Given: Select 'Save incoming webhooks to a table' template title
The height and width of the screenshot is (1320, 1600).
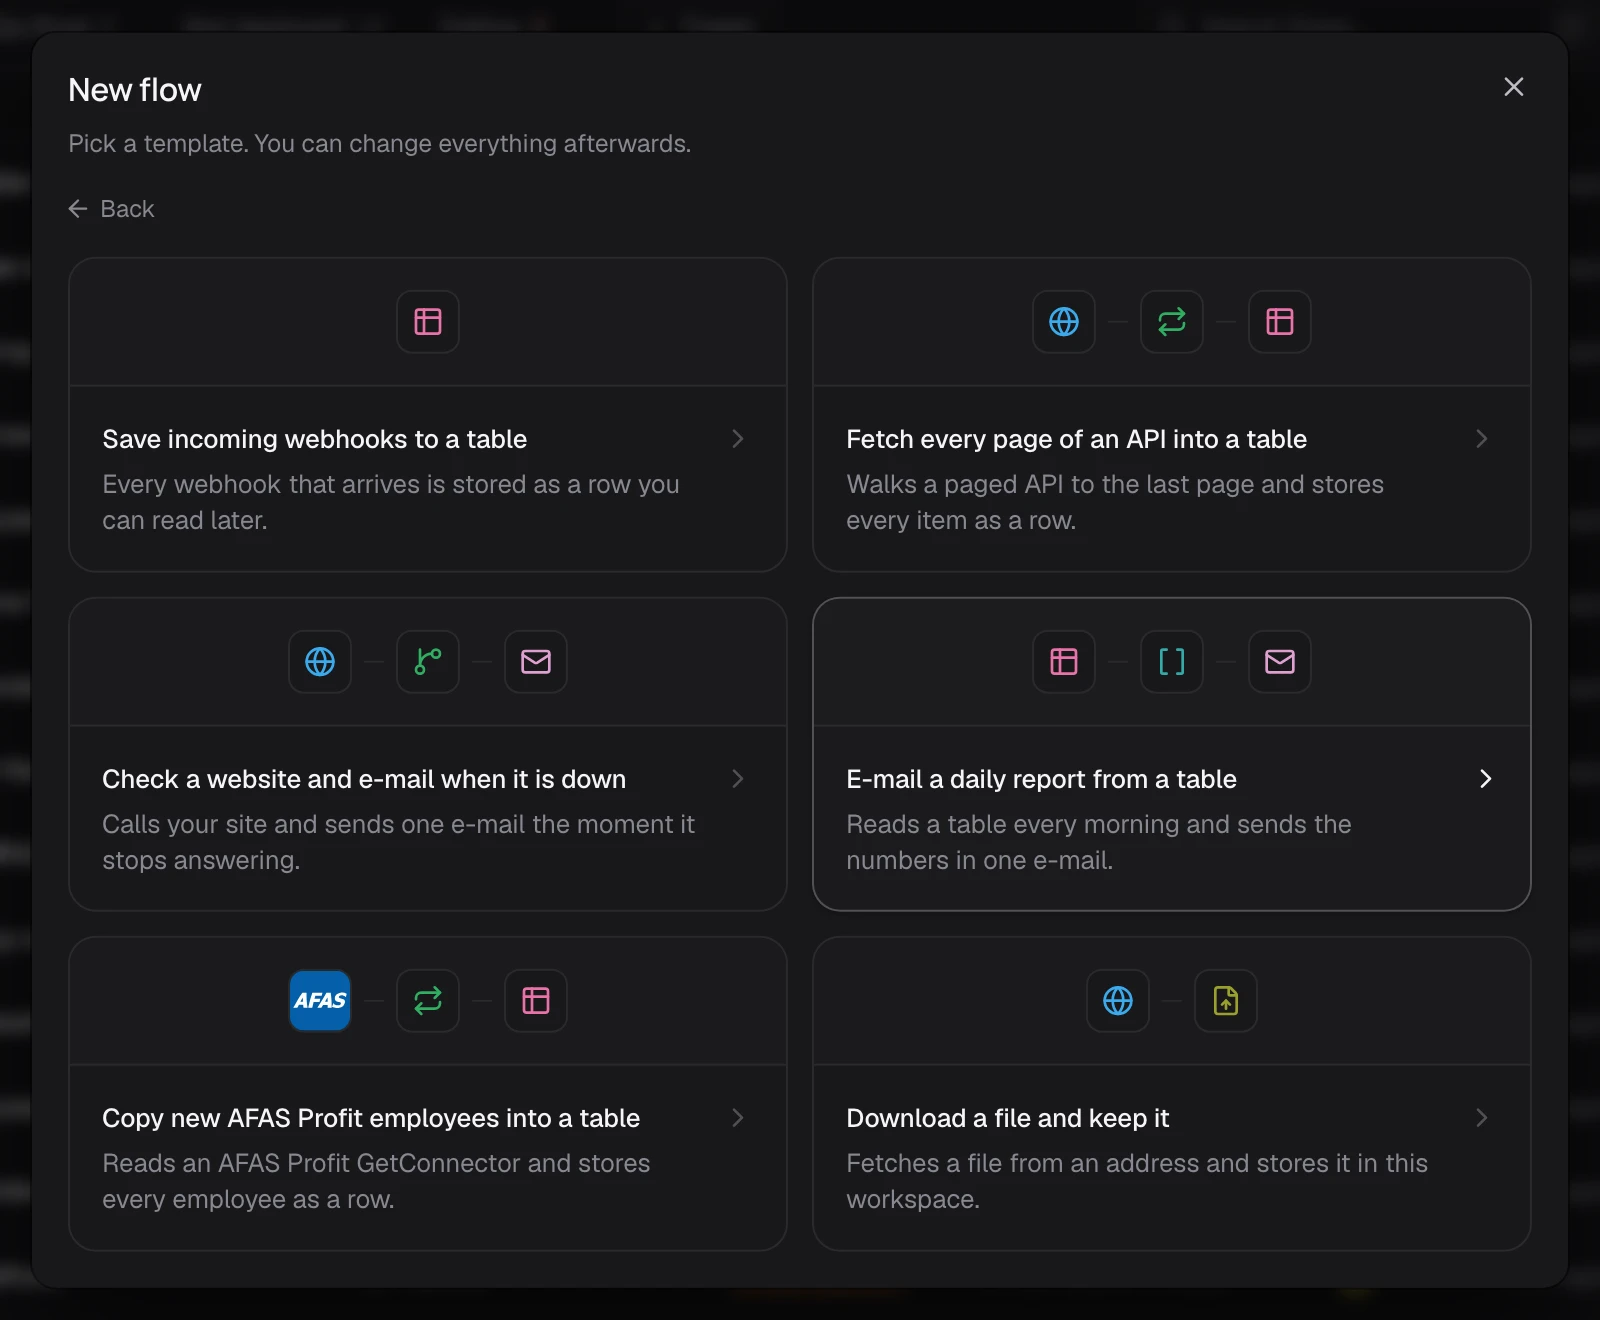Looking at the screenshot, I should click(315, 439).
